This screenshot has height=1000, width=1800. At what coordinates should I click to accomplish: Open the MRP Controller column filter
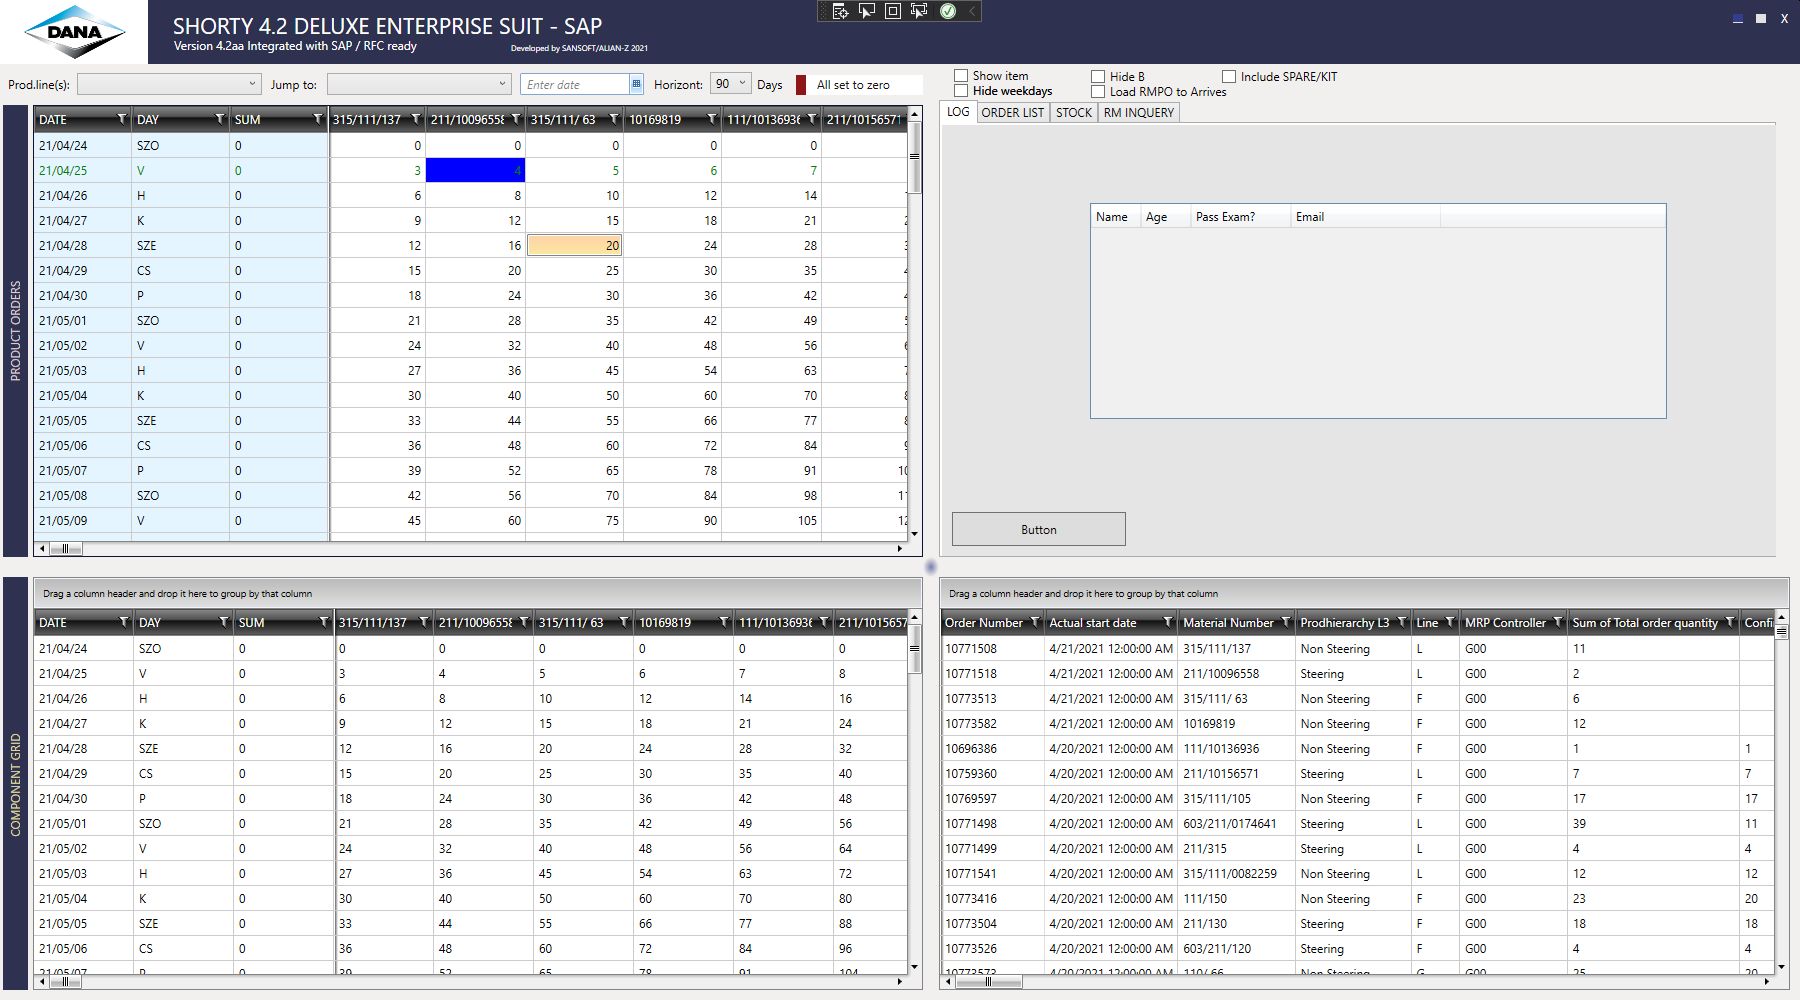[x=1558, y=623]
